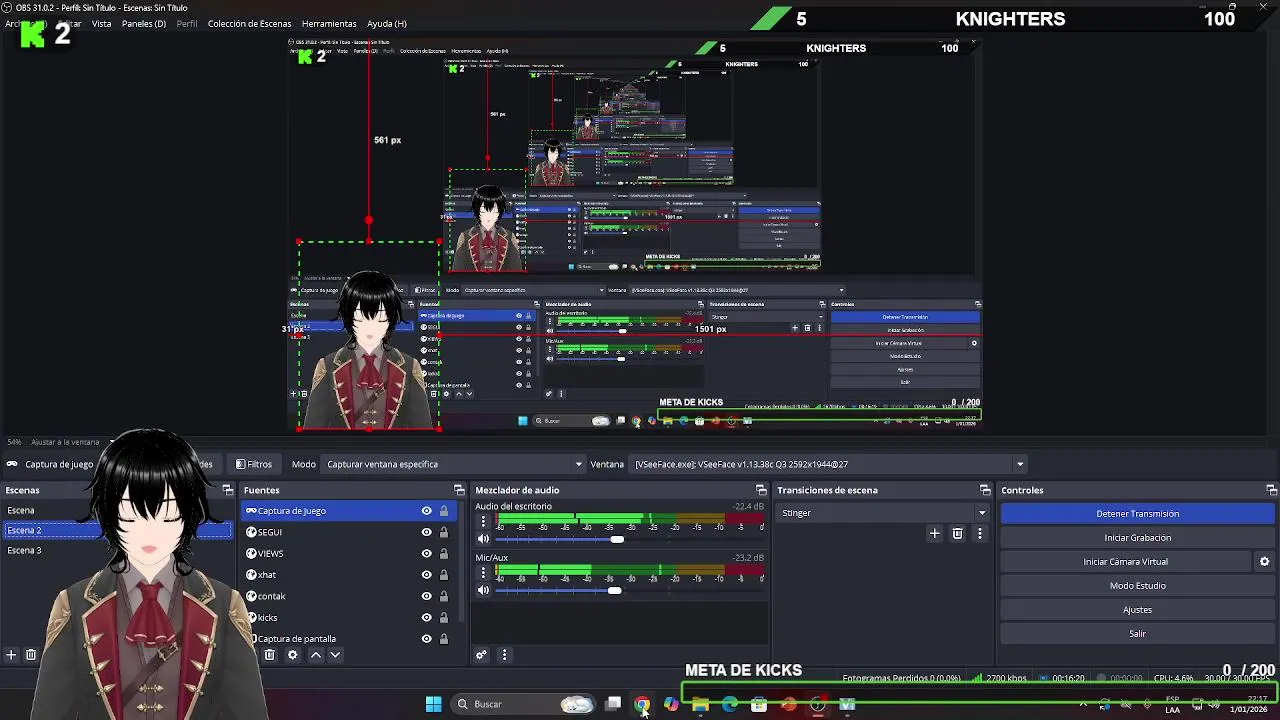The image size is (1280, 720).
Task: Open source properties gear in Fuentes toolbar
Action: [292, 655]
